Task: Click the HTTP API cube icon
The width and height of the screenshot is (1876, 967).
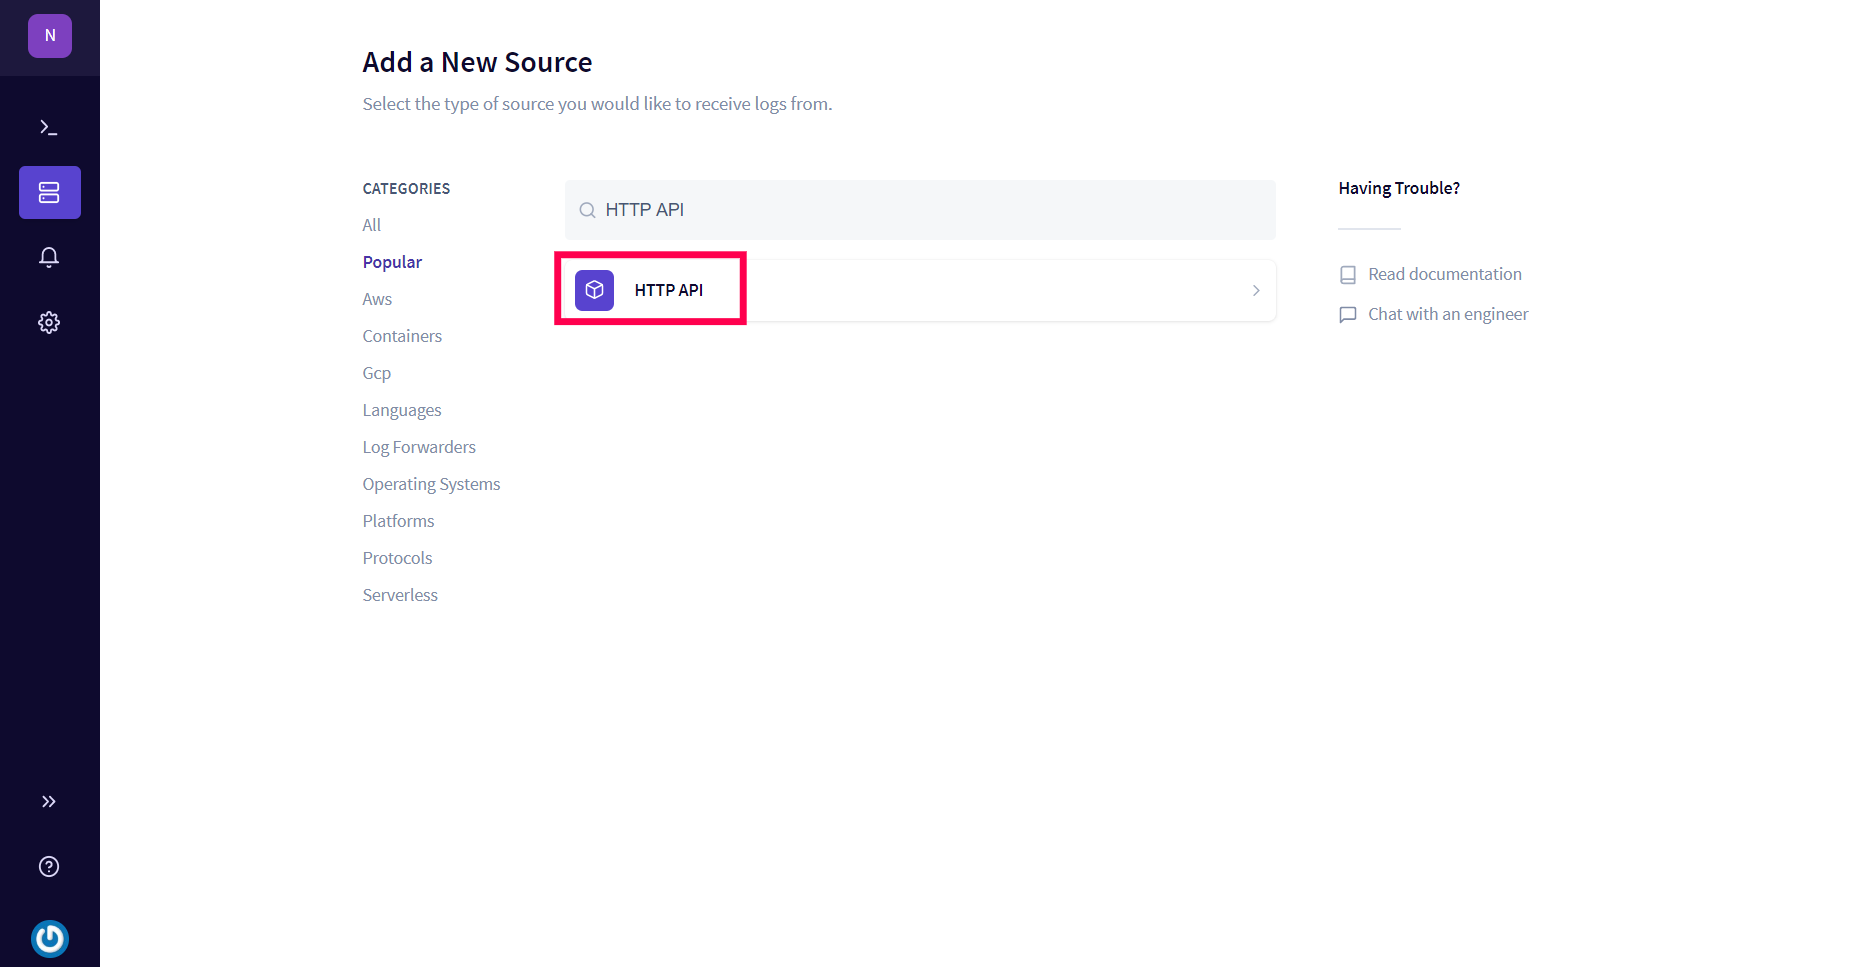Action: click(594, 290)
